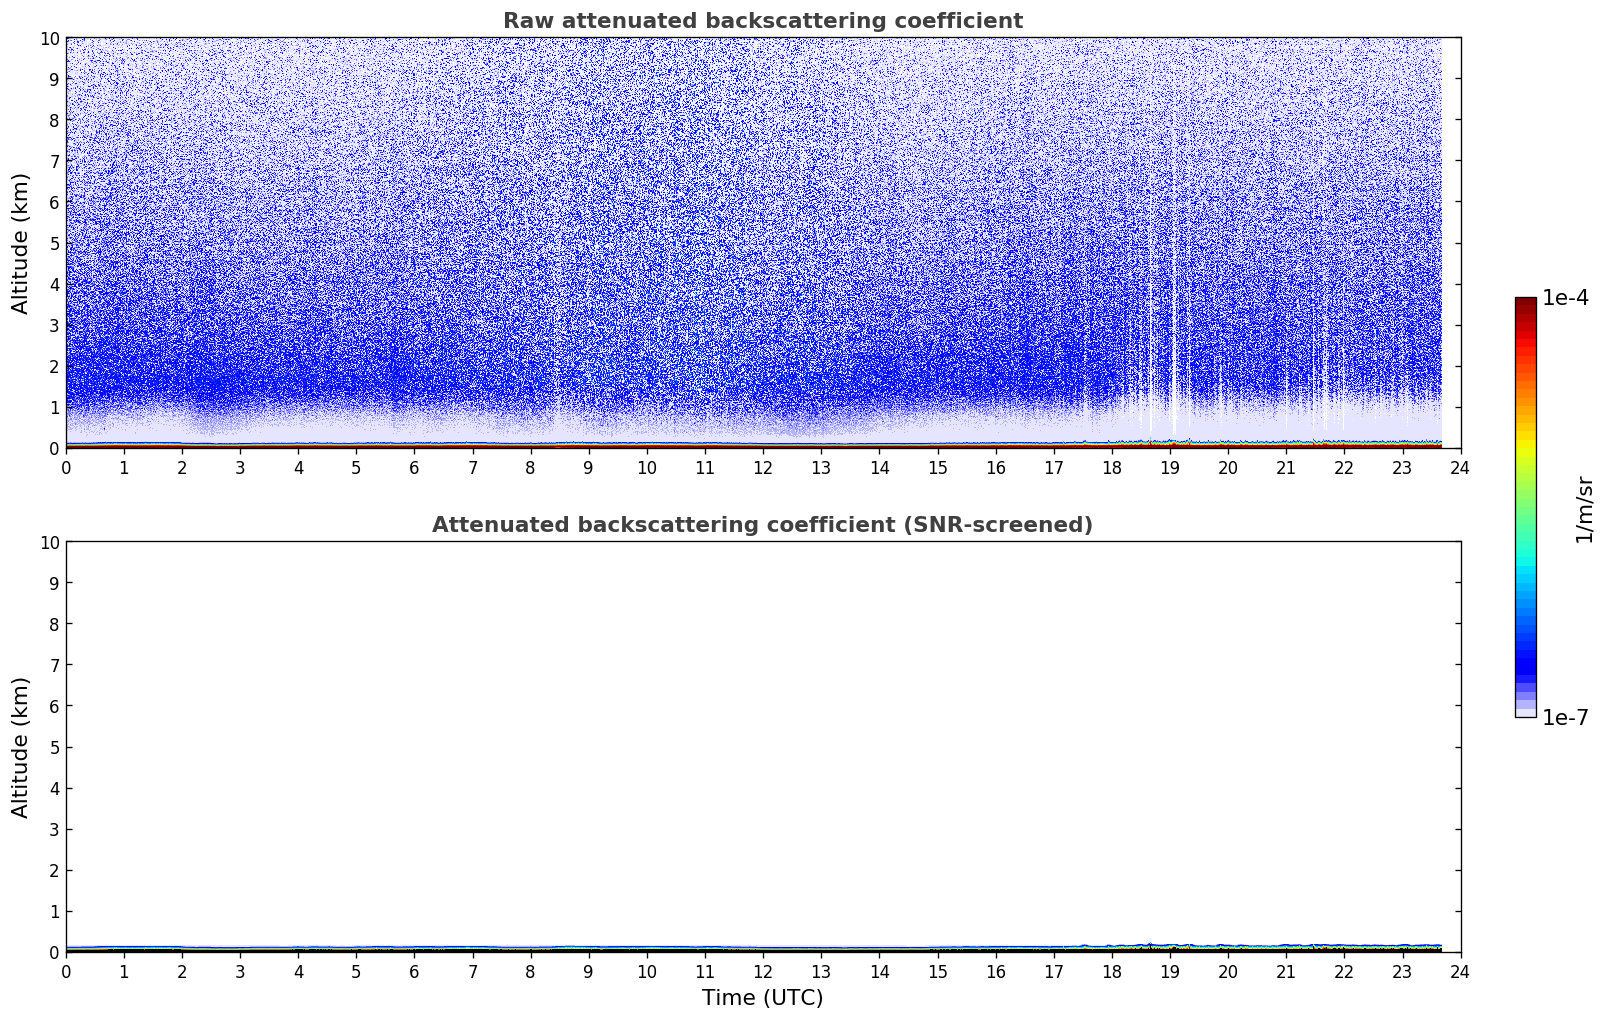Click the "Time (UTC)" axis label
Viewport: 1606px width, 1020px height.
pos(762,997)
